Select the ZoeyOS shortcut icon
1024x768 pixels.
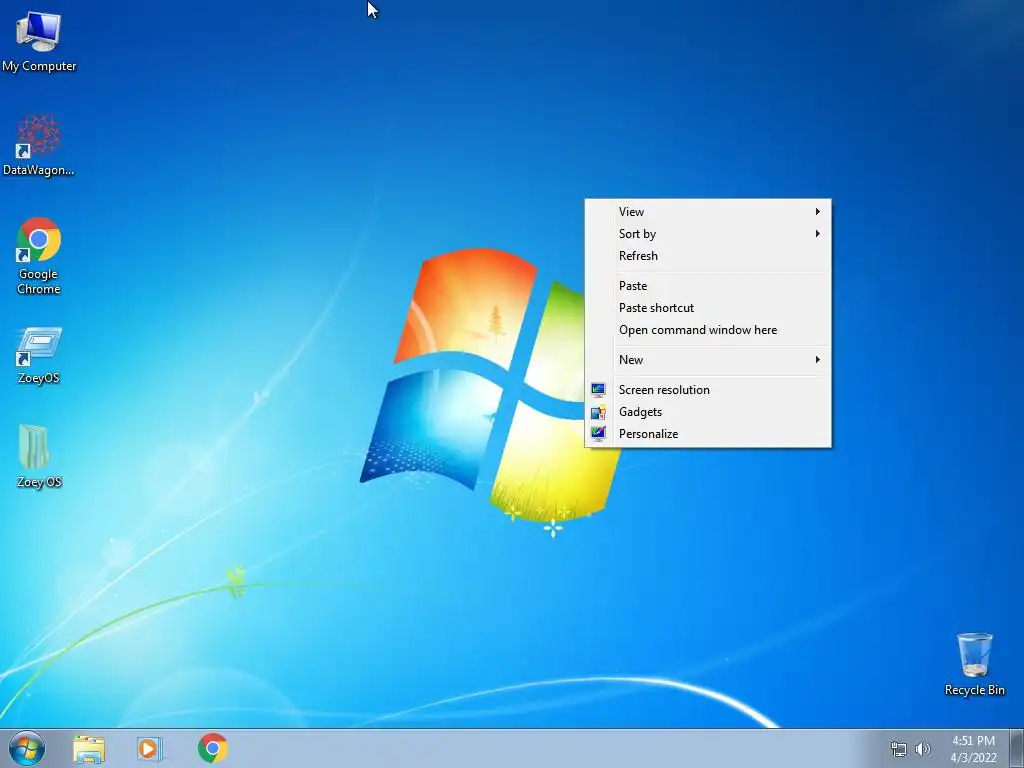(39, 355)
